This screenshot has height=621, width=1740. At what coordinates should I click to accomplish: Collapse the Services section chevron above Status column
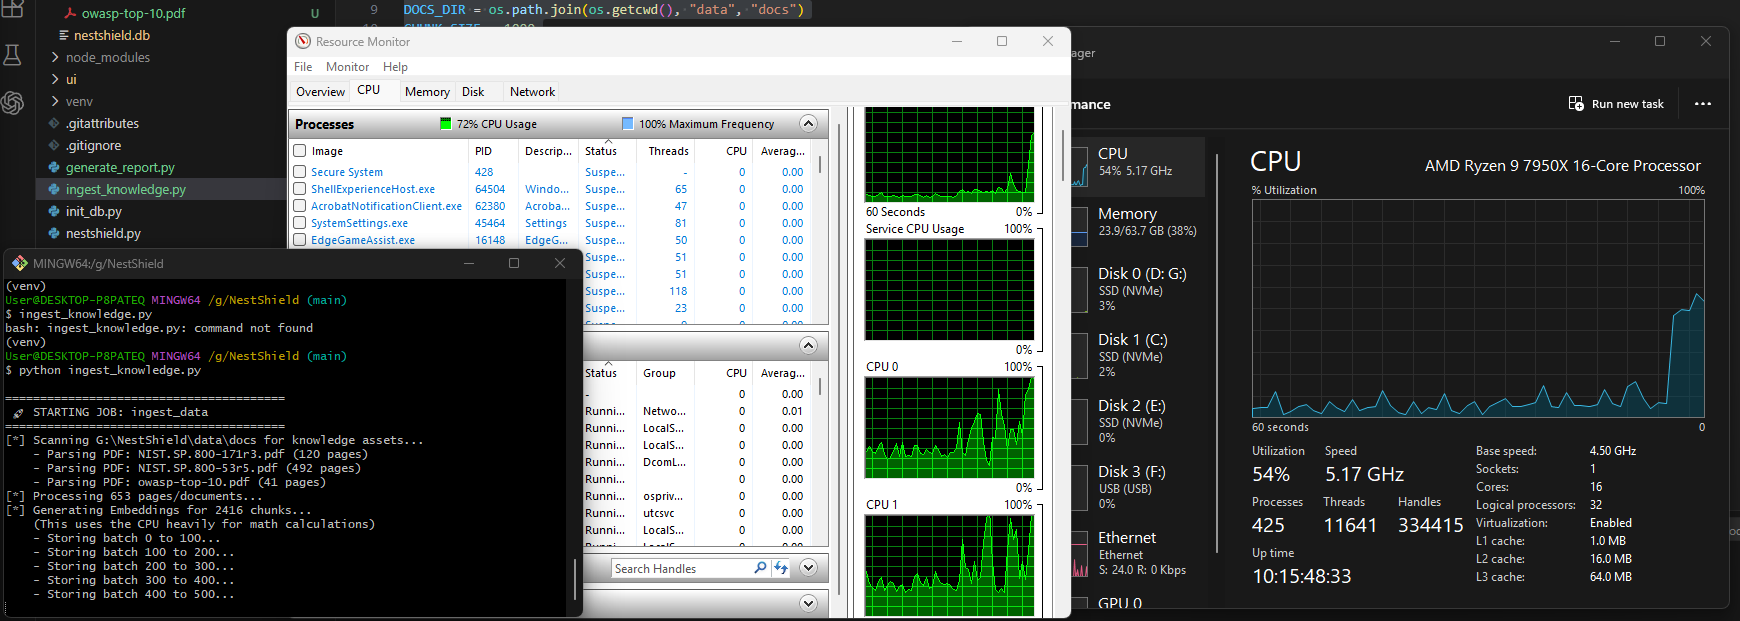click(809, 346)
